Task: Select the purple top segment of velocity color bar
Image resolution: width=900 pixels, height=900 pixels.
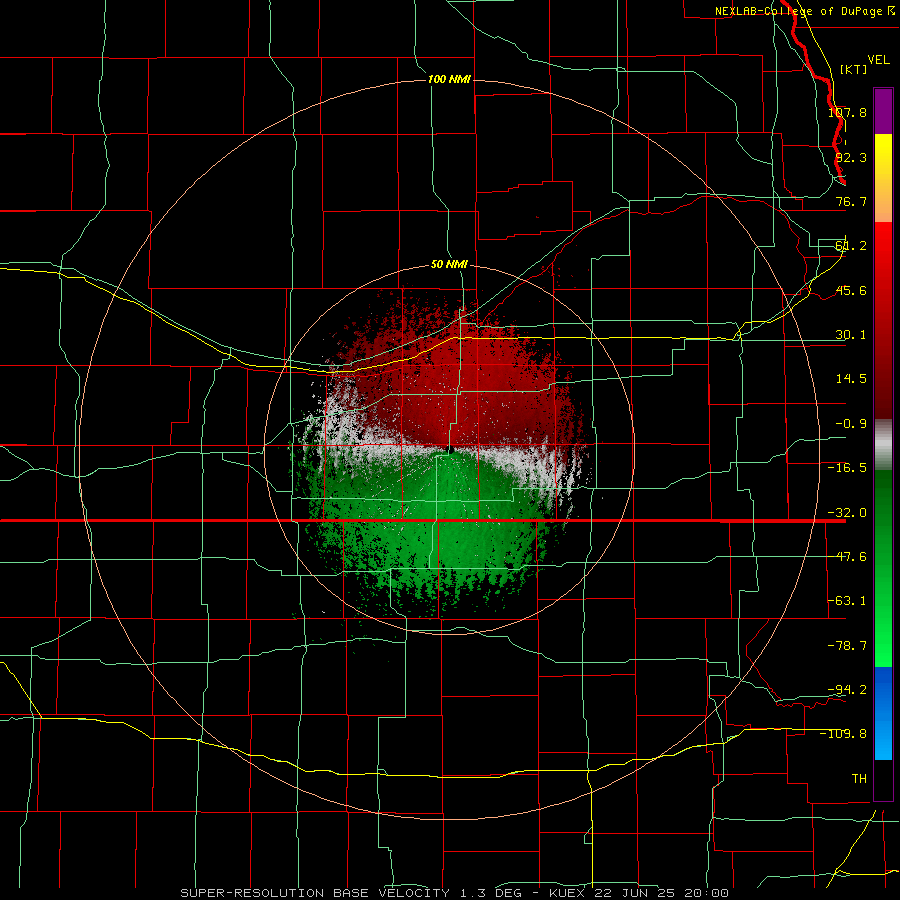Action: (x=883, y=111)
